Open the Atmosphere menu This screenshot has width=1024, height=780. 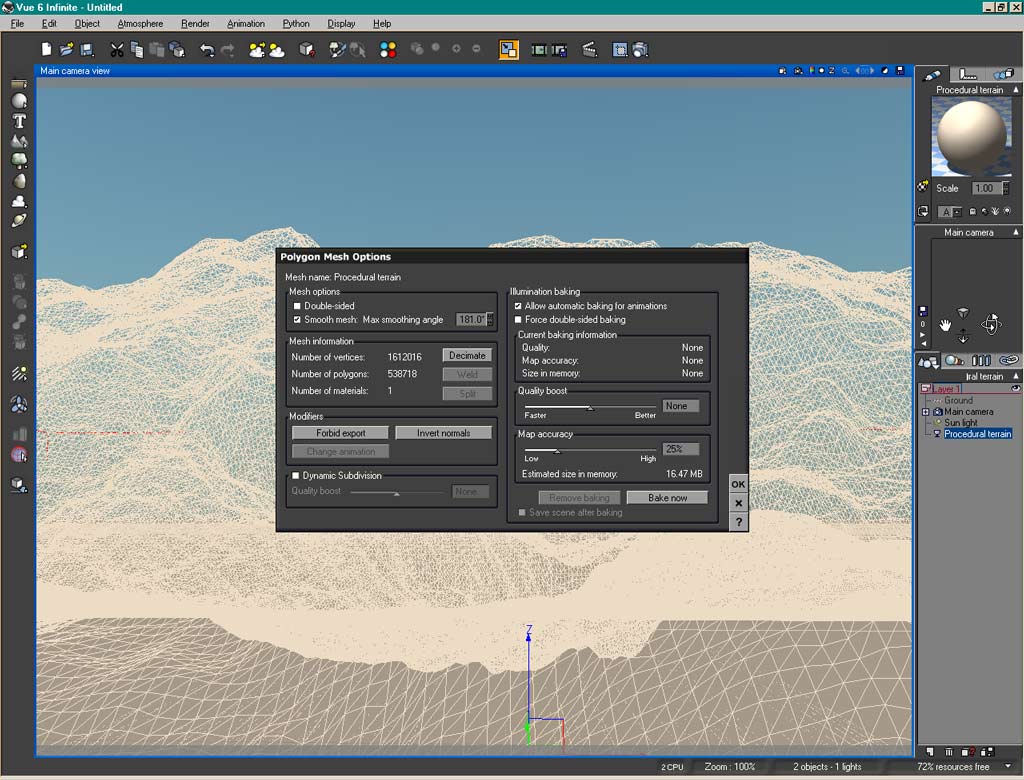[x=140, y=23]
